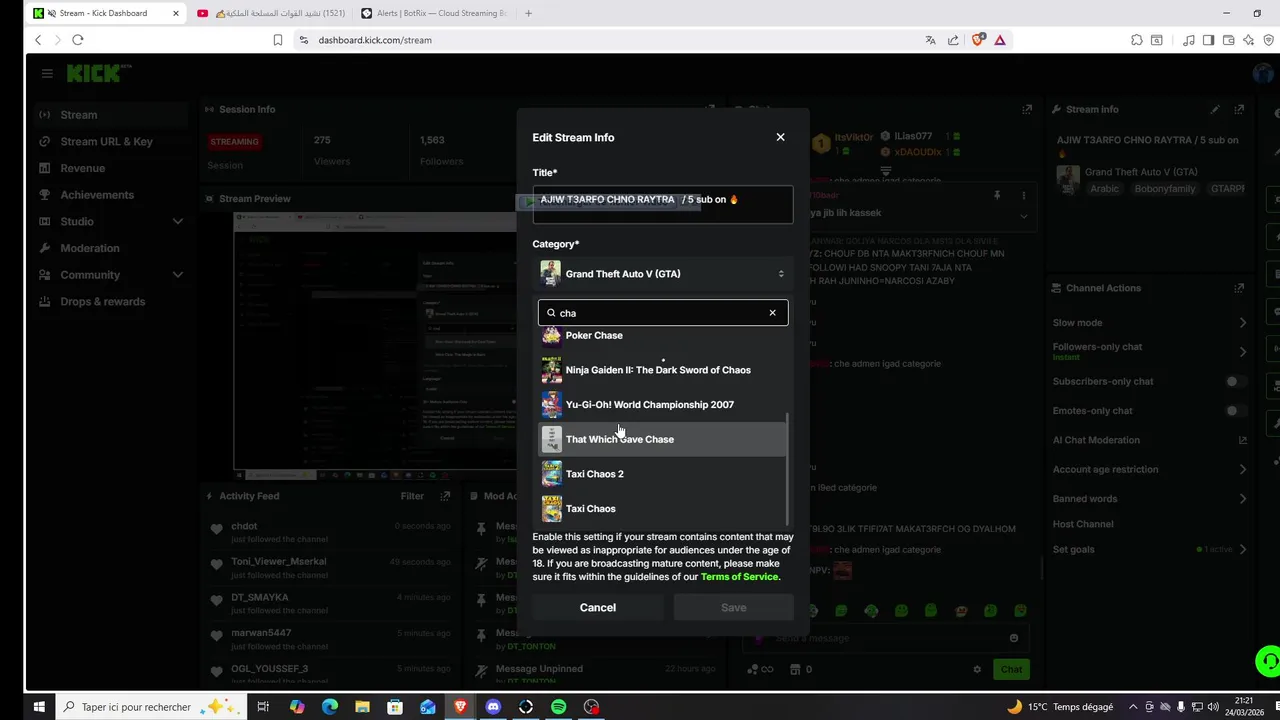Select the Taxi Chaos 2 category
The image size is (1280, 720).
click(663, 474)
